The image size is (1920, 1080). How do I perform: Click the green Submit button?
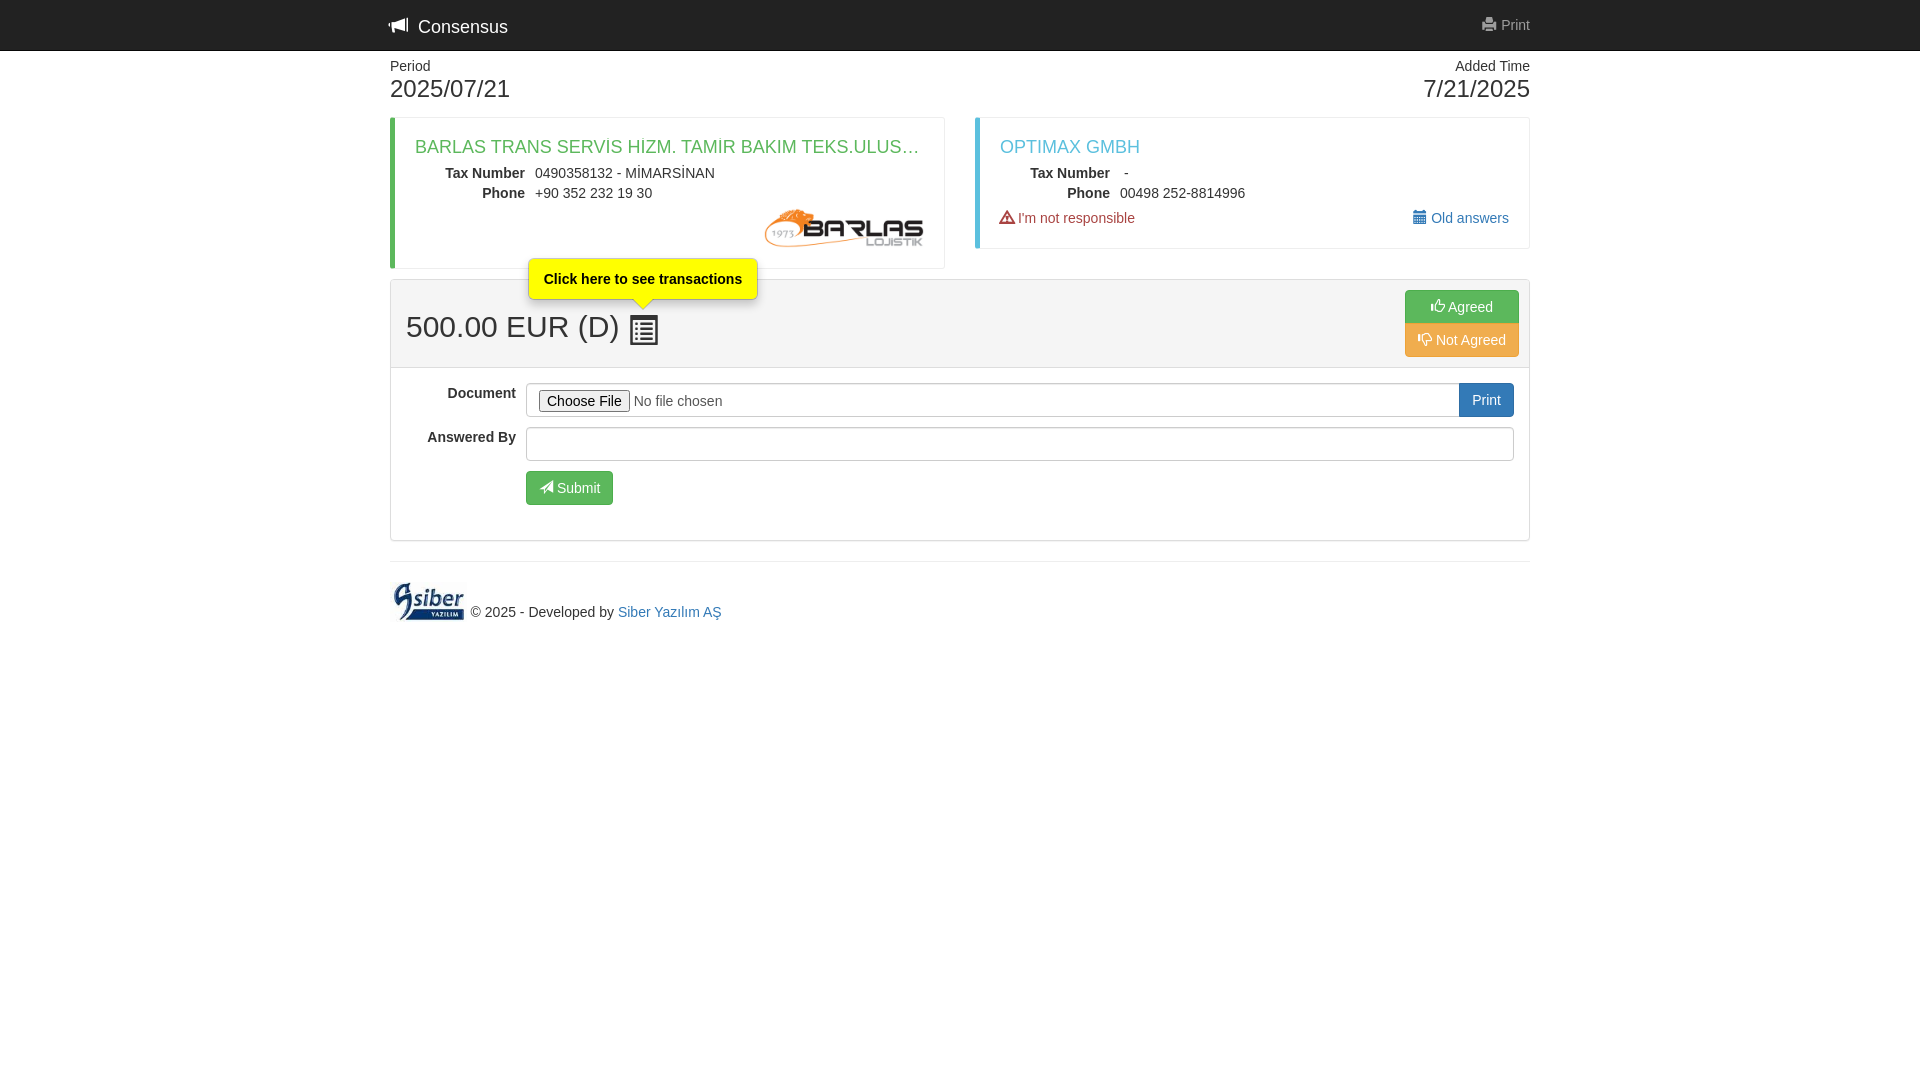[569, 488]
